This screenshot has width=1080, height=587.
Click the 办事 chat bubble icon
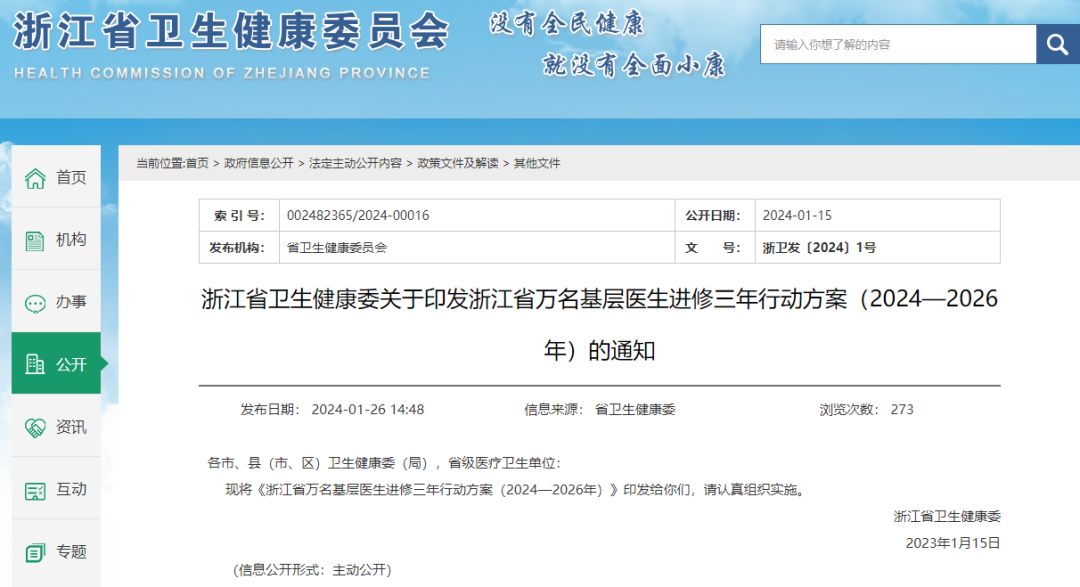coord(35,303)
